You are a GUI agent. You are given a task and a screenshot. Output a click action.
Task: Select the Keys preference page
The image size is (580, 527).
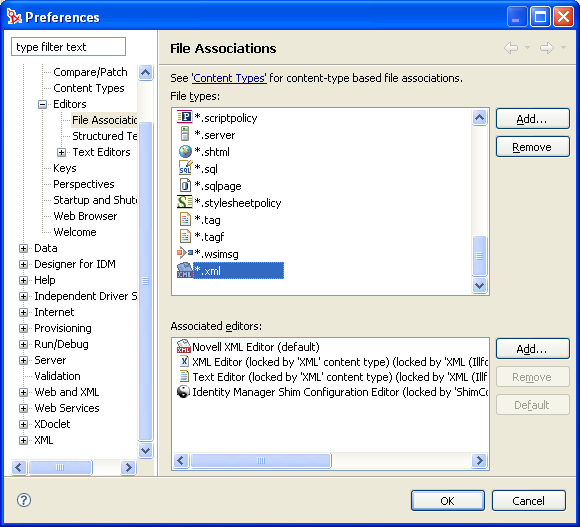tap(65, 168)
